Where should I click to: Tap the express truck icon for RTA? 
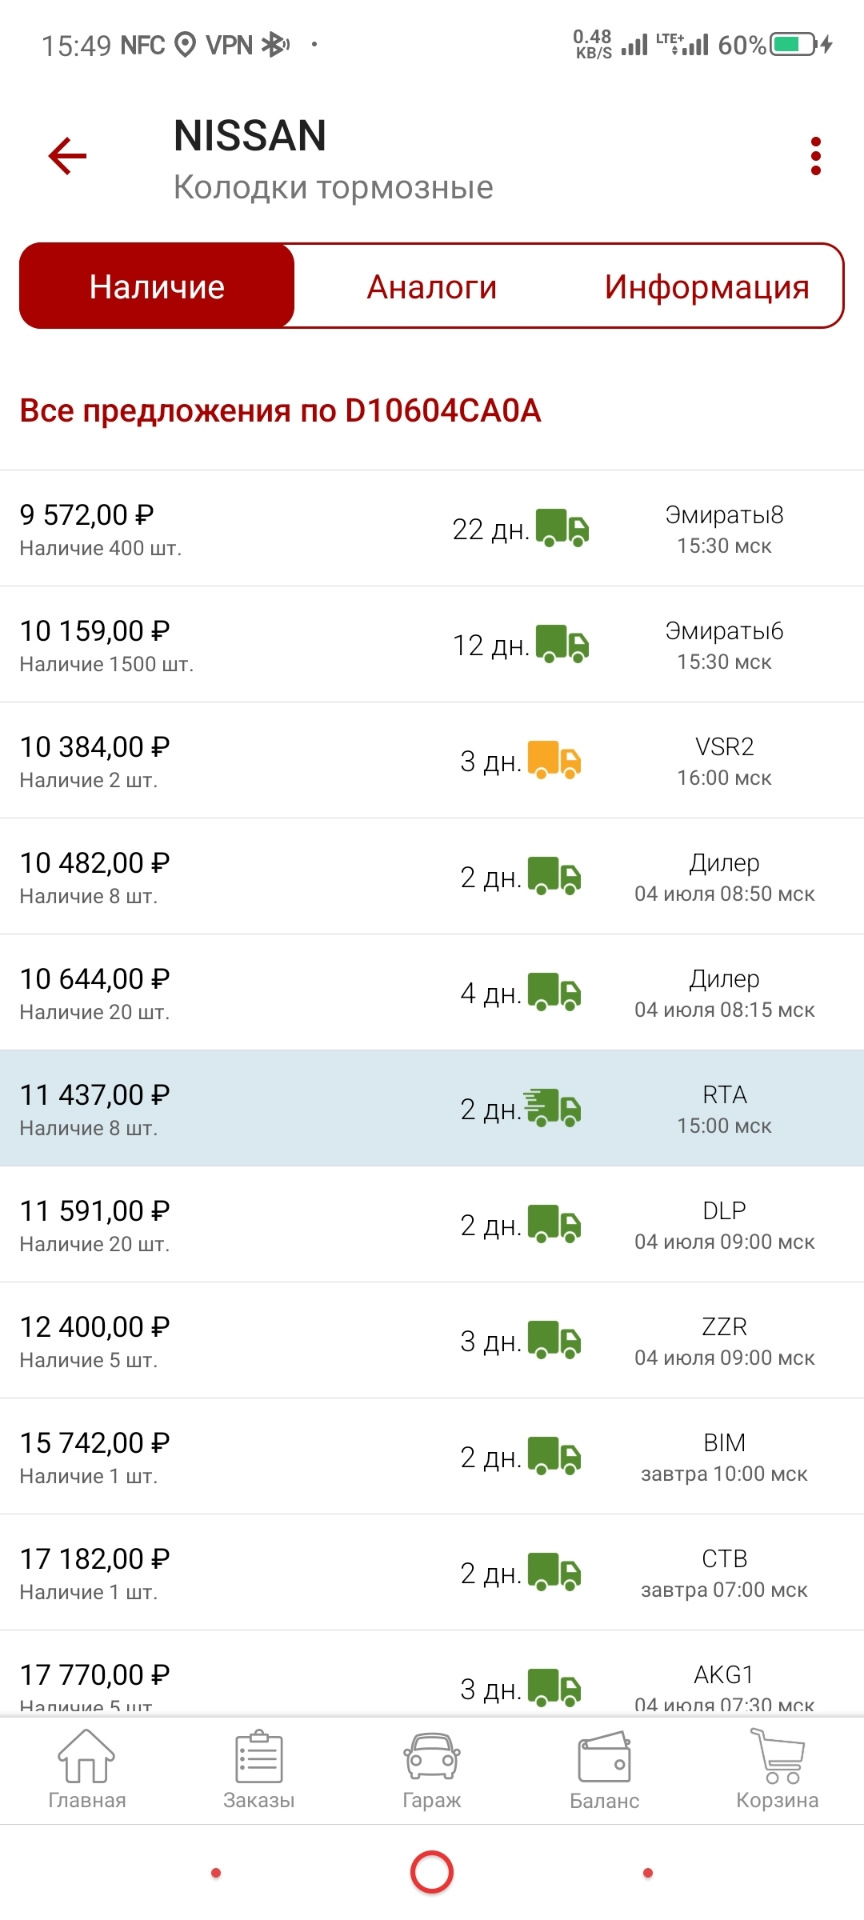click(552, 1108)
